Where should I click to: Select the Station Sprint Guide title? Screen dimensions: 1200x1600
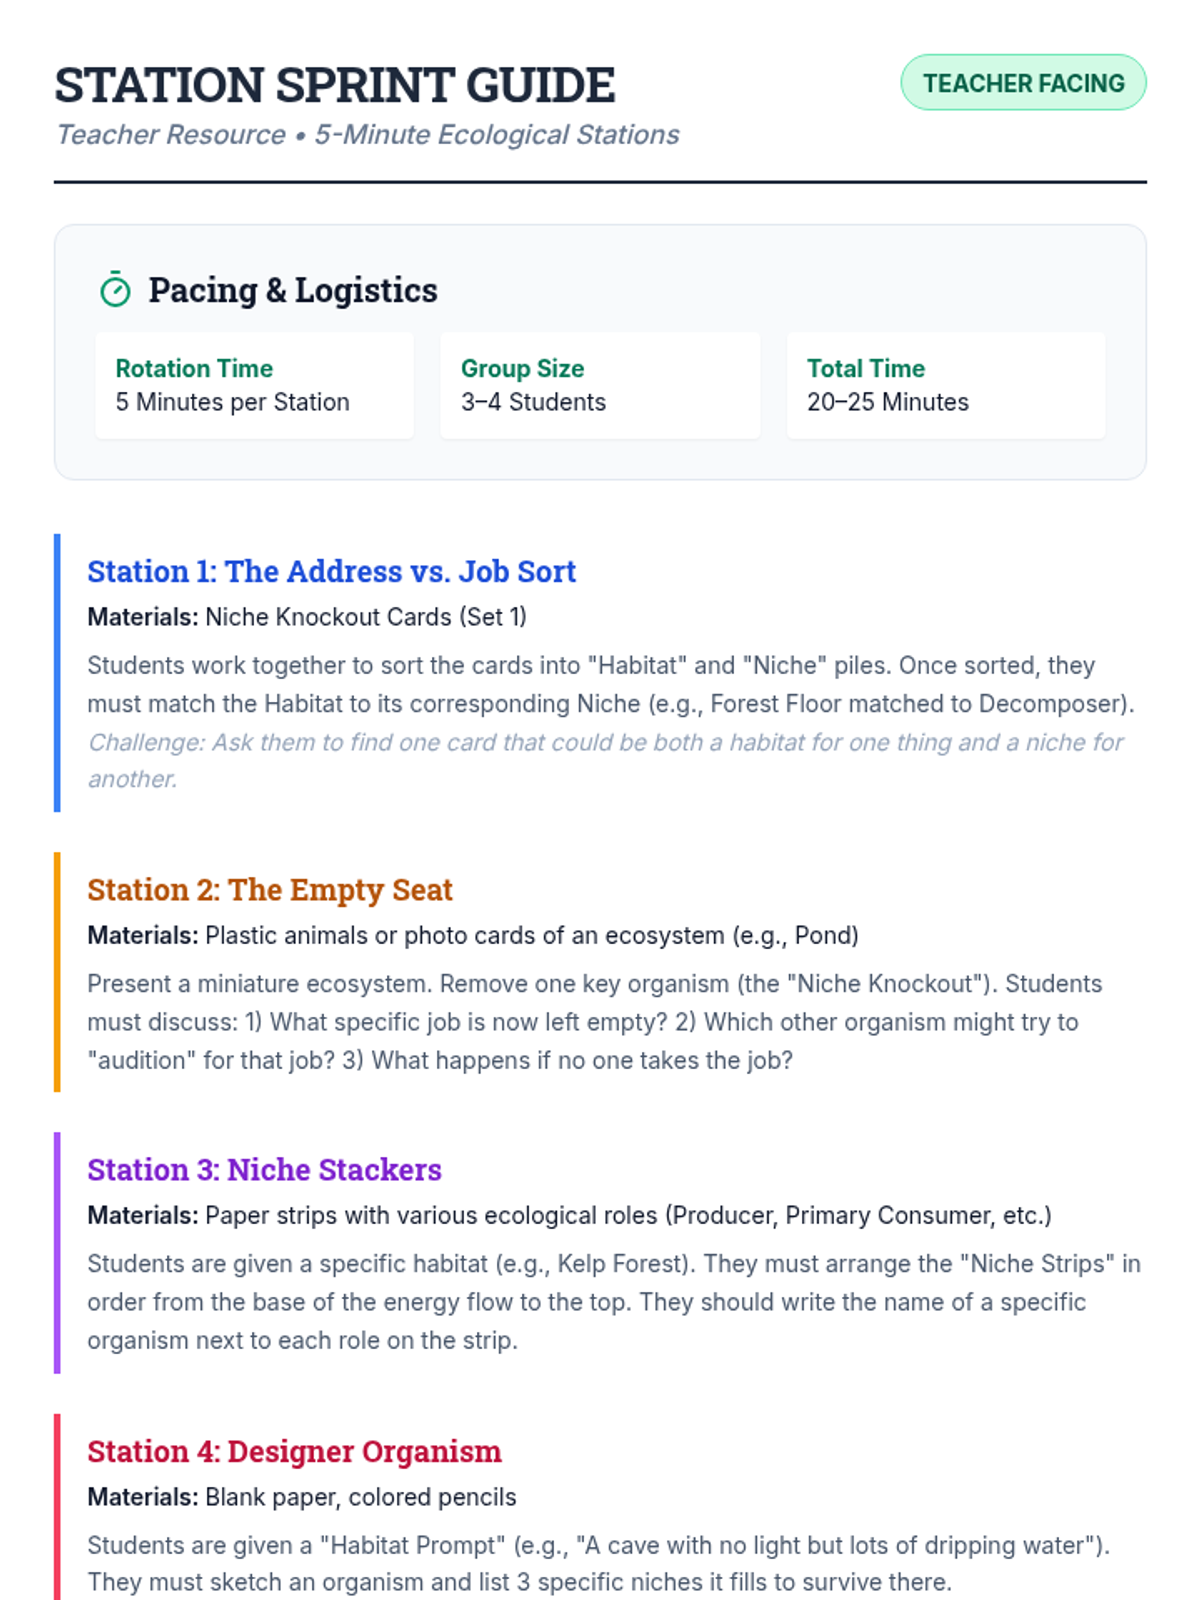pos(334,85)
